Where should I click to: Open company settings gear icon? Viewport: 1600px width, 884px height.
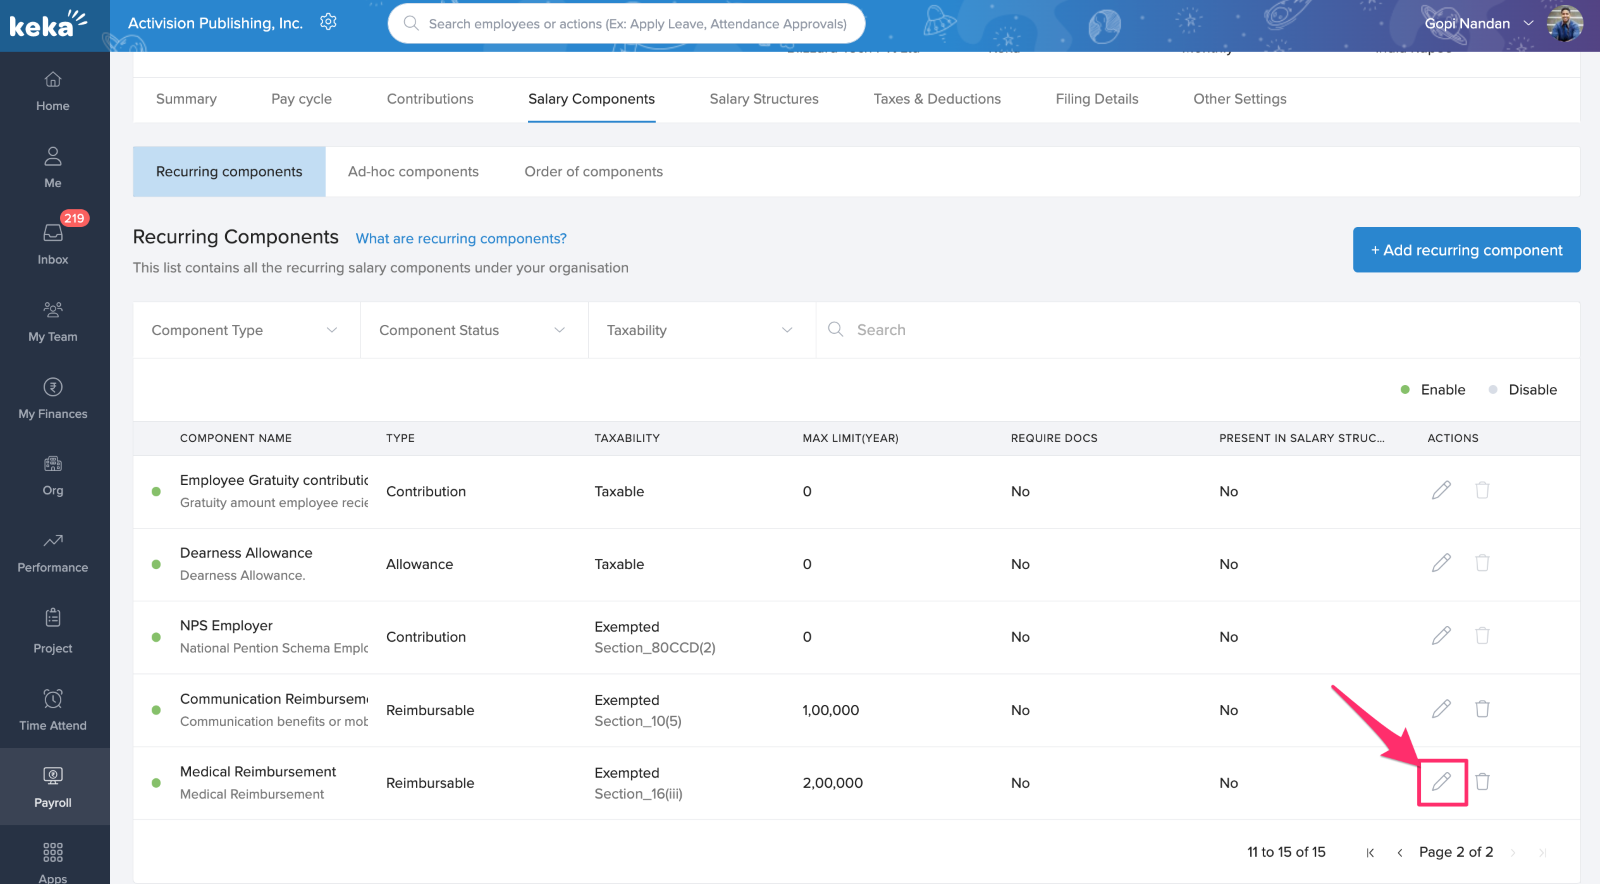pyautogui.click(x=328, y=22)
